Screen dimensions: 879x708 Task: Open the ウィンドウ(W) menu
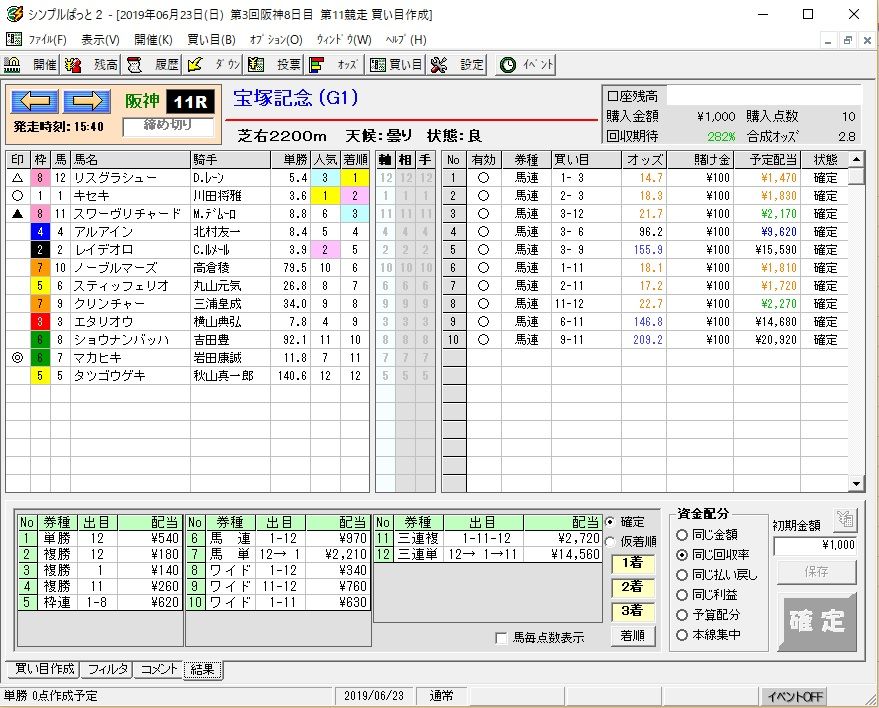tap(344, 40)
